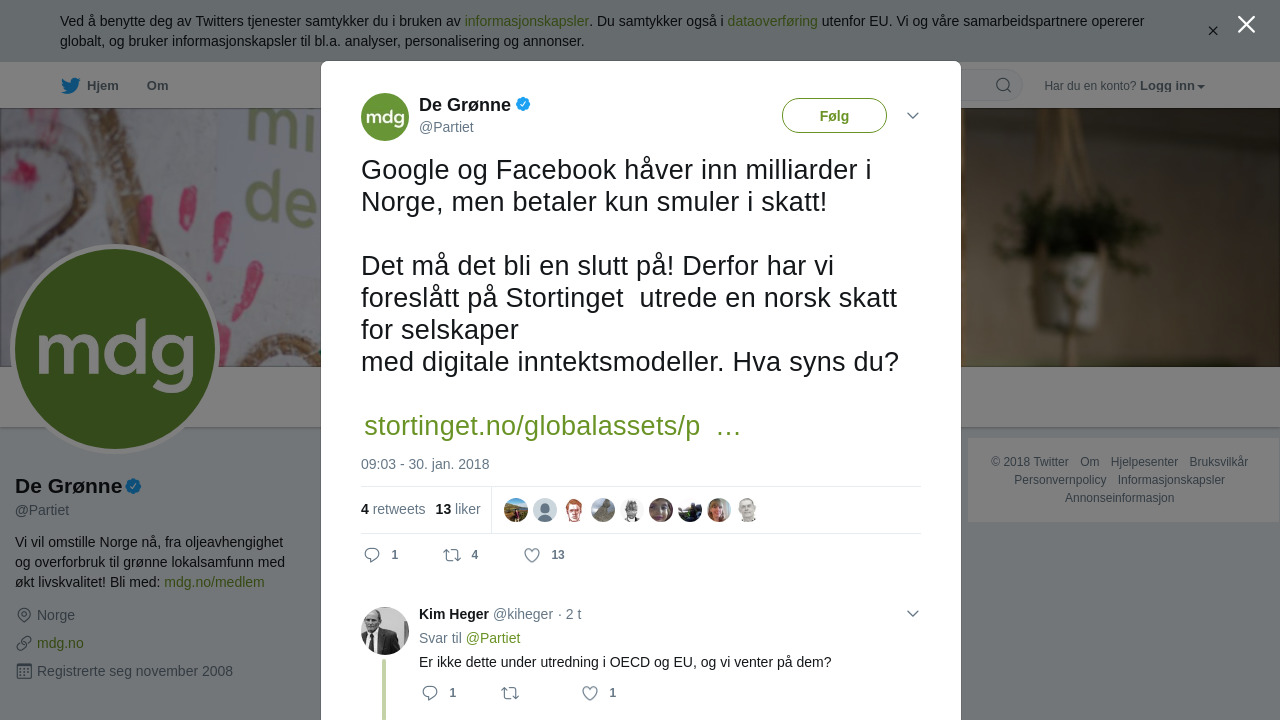
Task: Retweet the De Grønne tweet
Action: [x=461, y=555]
